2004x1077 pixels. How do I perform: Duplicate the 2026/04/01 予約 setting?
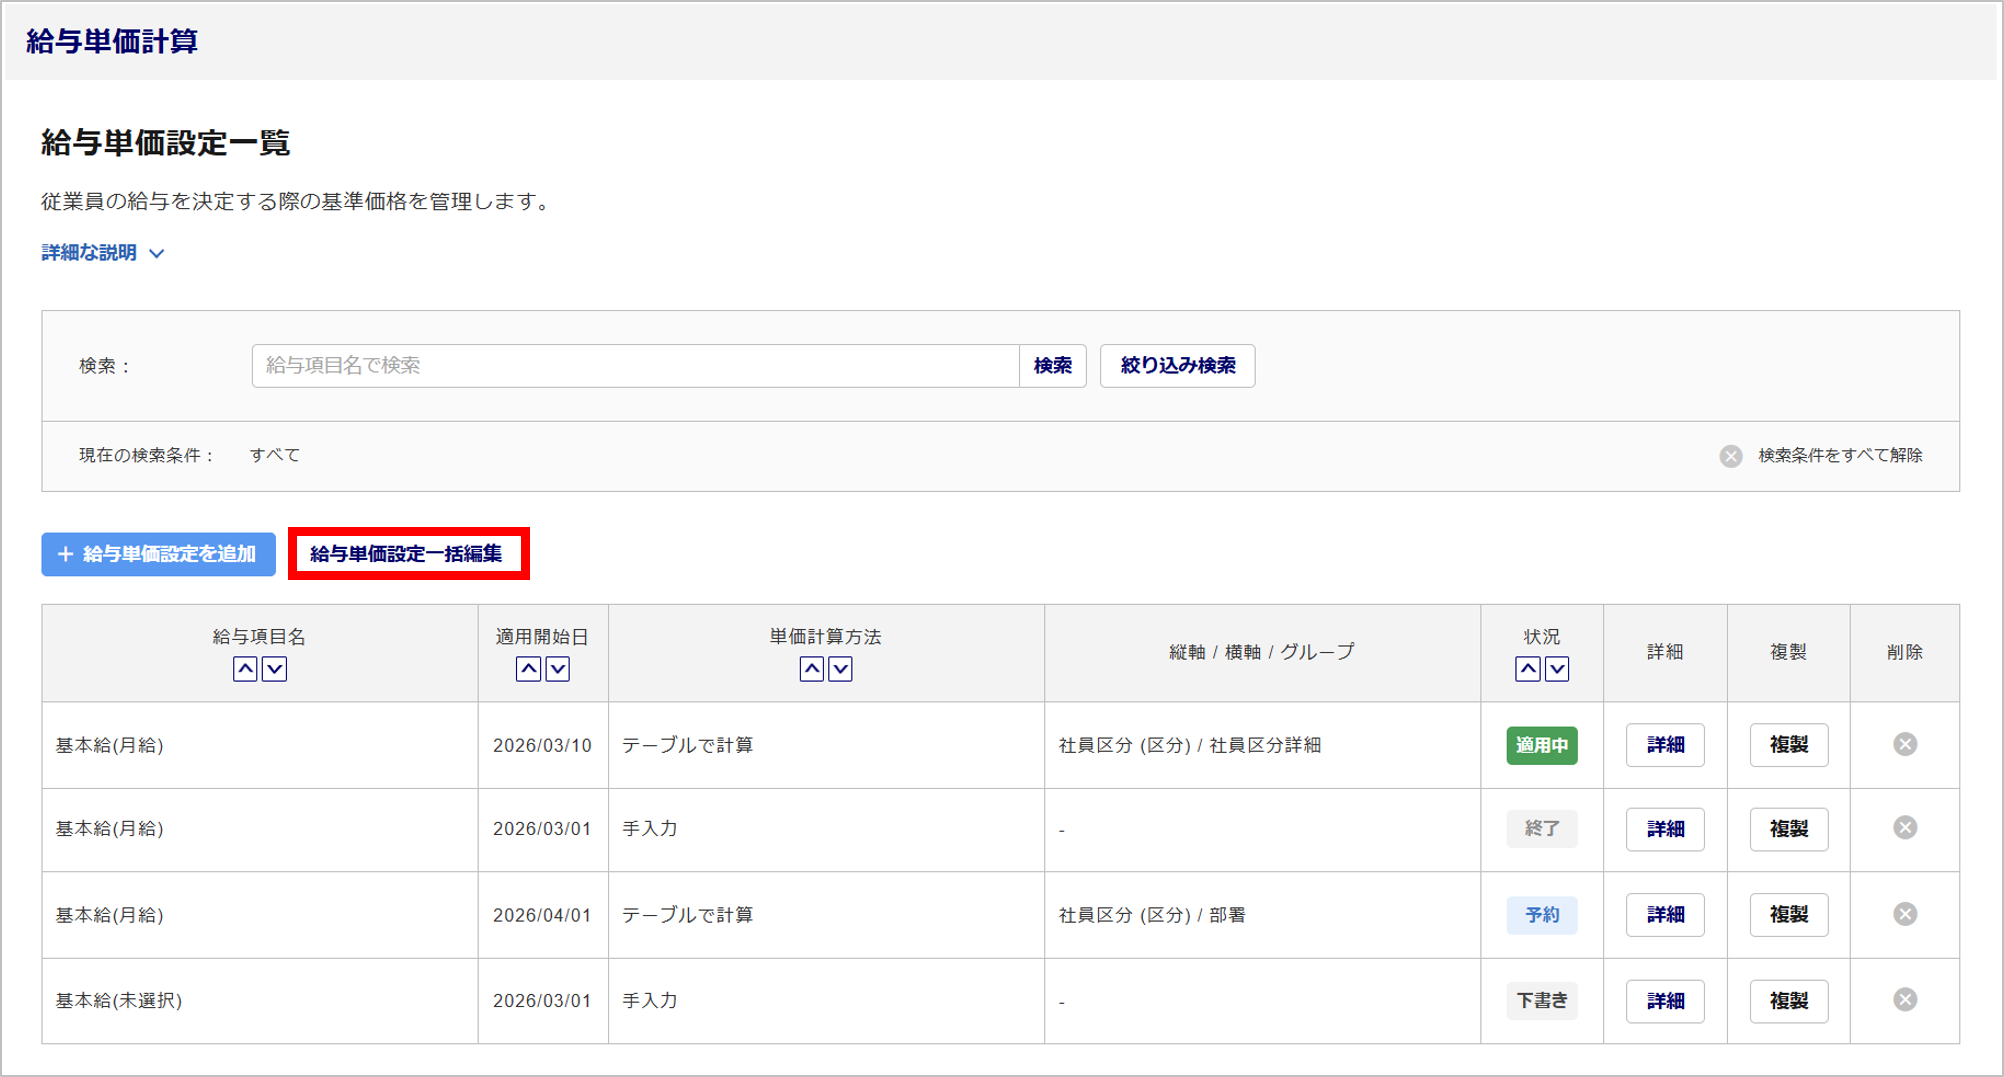(x=1788, y=914)
